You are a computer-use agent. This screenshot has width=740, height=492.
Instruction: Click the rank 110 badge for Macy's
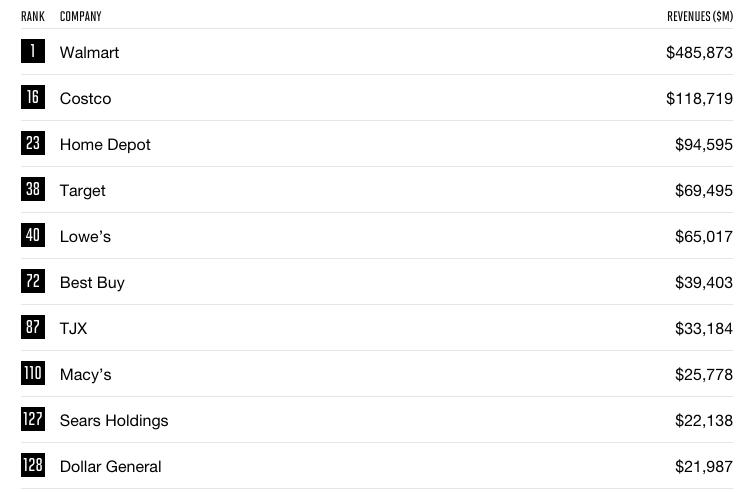pos(33,373)
